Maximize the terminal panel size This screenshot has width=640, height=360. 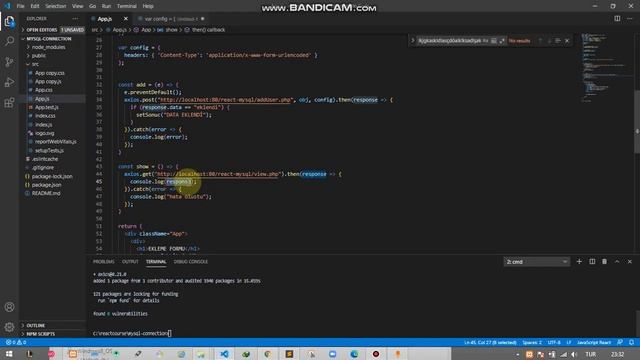click(617, 262)
